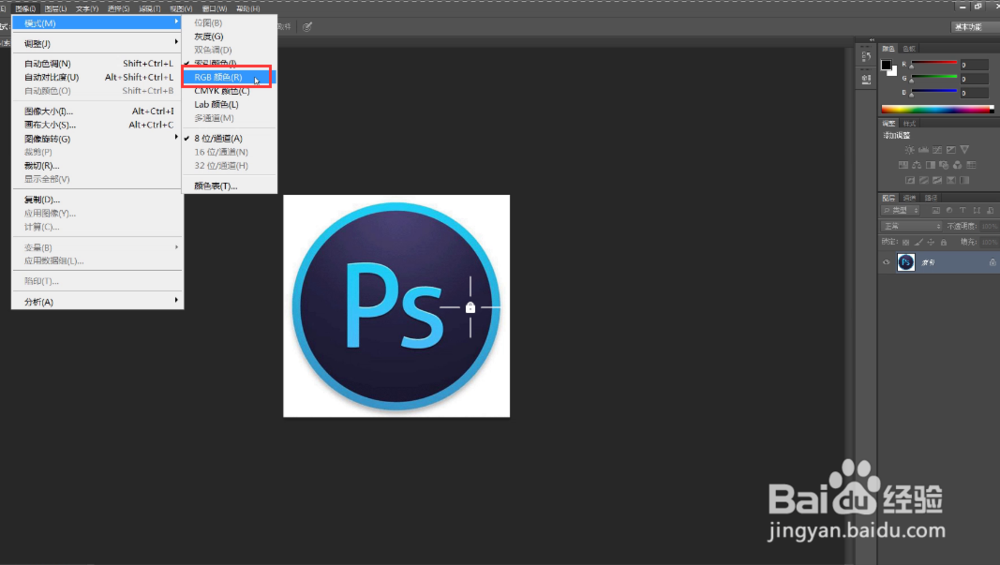Select 8 位/通道(A) checked option

[230, 138]
